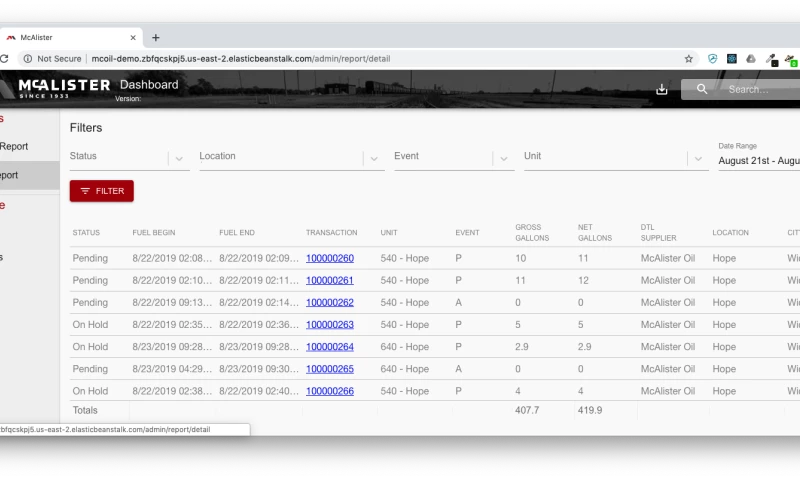Screen dimensions: 800x480
Task: Click the Date Range field
Action: click(x=758, y=160)
